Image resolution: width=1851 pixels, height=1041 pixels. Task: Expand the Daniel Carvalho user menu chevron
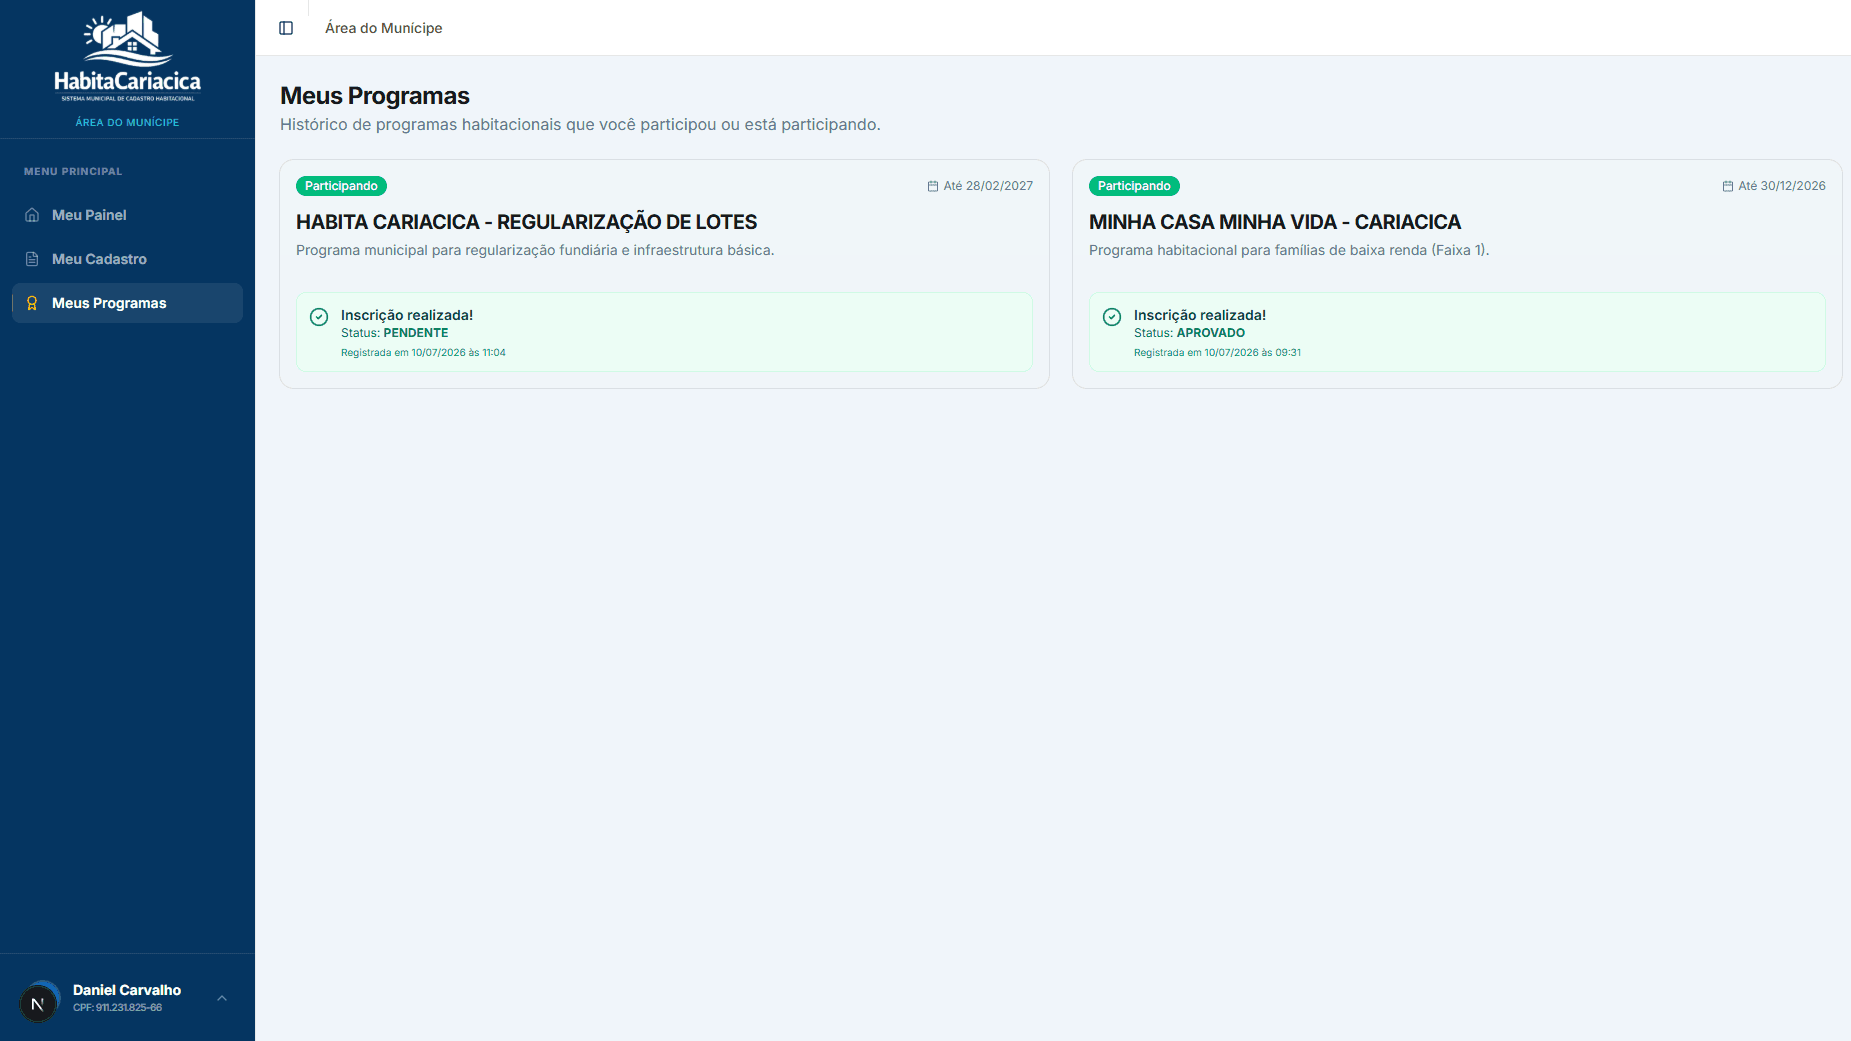pos(222,998)
